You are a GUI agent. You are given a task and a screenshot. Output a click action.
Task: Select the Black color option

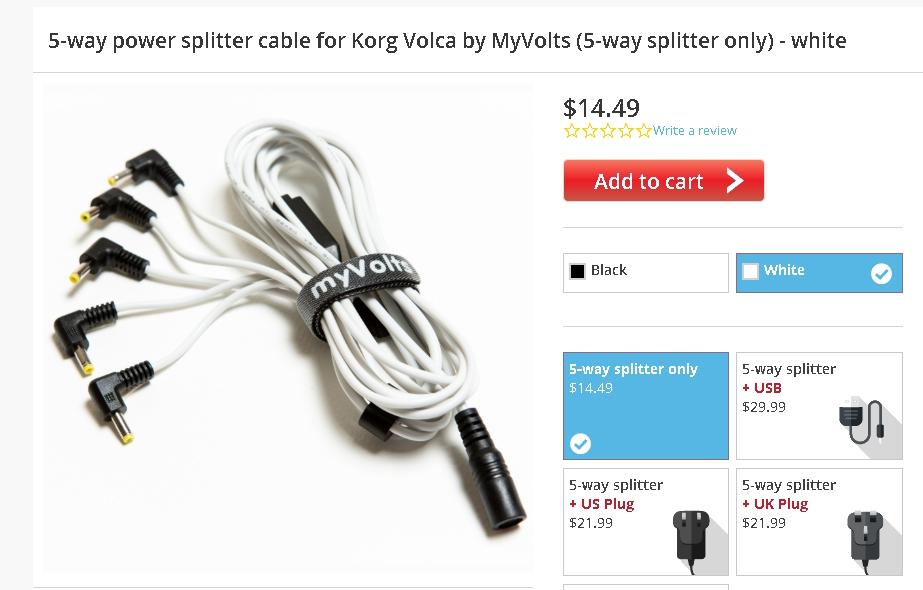click(x=646, y=273)
